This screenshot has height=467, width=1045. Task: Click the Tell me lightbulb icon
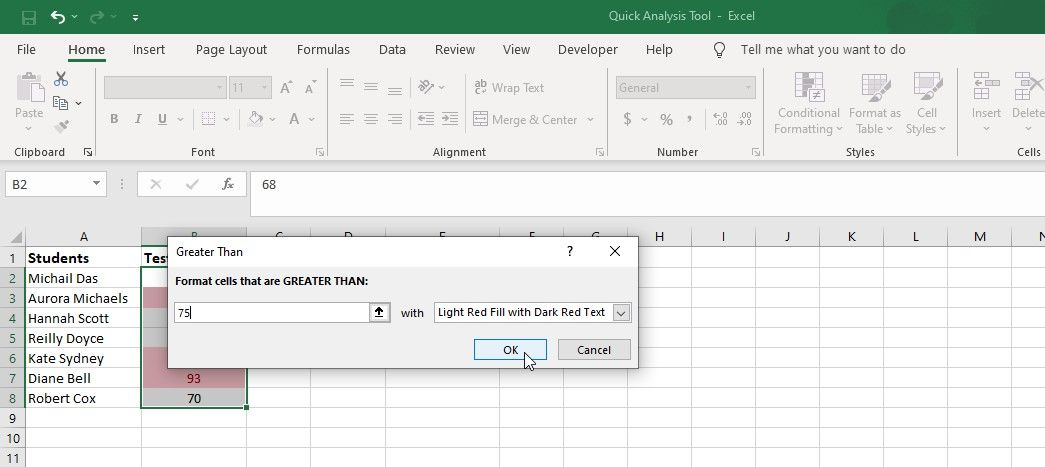pyautogui.click(x=718, y=50)
